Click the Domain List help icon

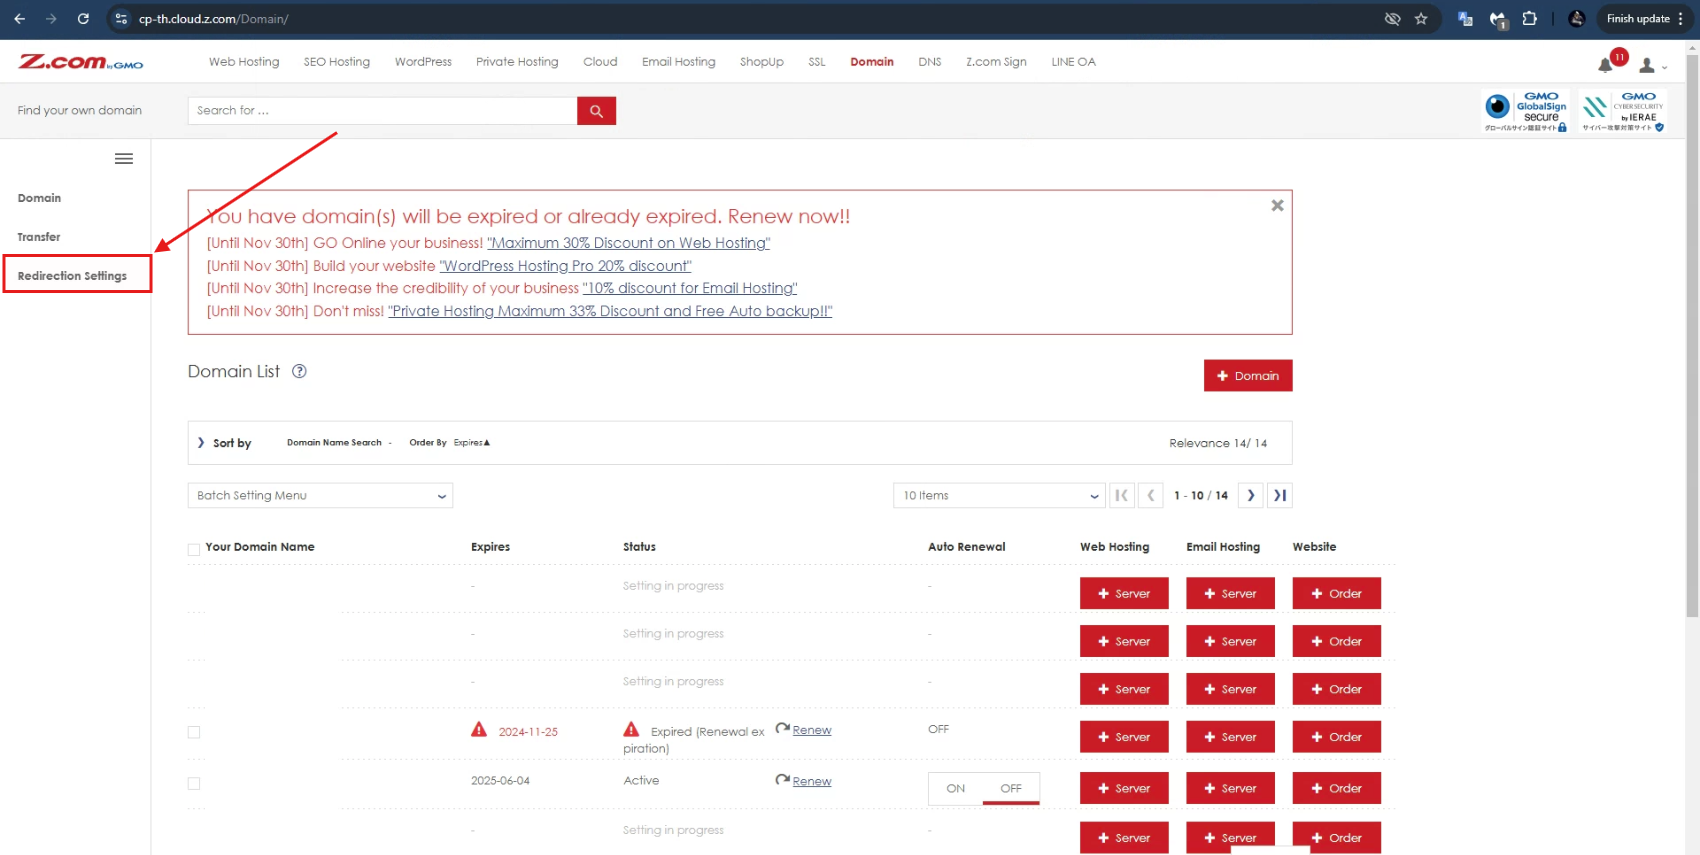pyautogui.click(x=299, y=371)
